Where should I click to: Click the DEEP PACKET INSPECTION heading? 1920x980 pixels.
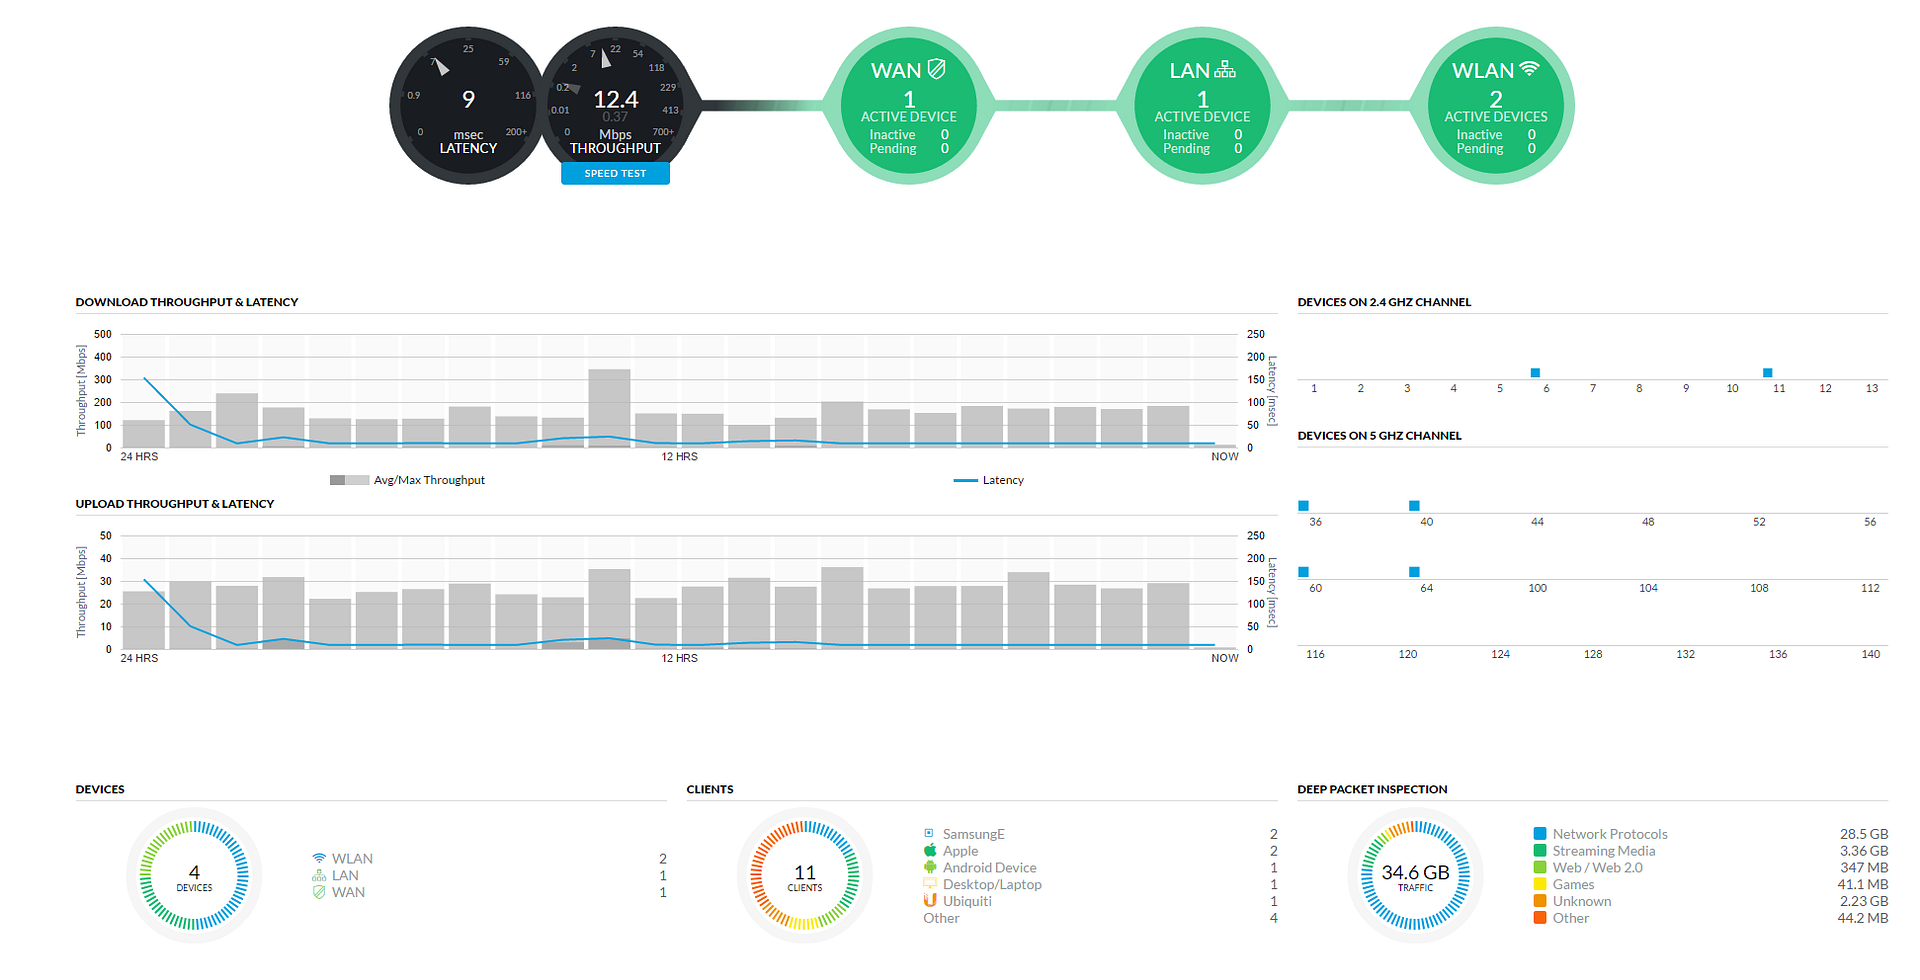pos(1372,789)
